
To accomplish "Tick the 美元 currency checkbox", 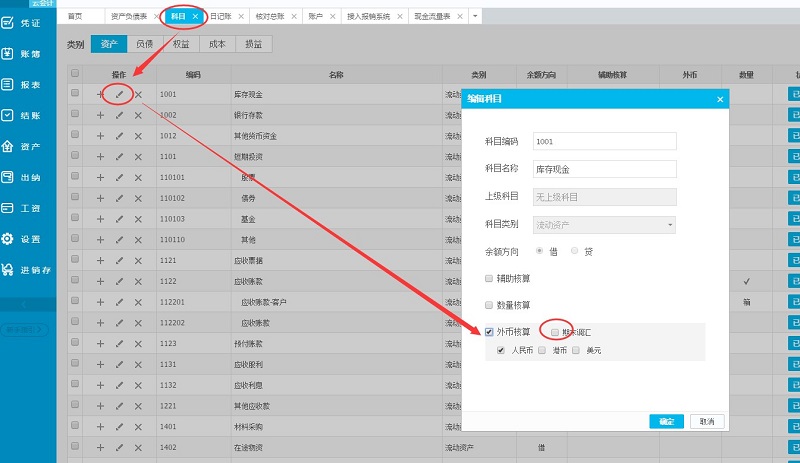I will tap(576, 351).
